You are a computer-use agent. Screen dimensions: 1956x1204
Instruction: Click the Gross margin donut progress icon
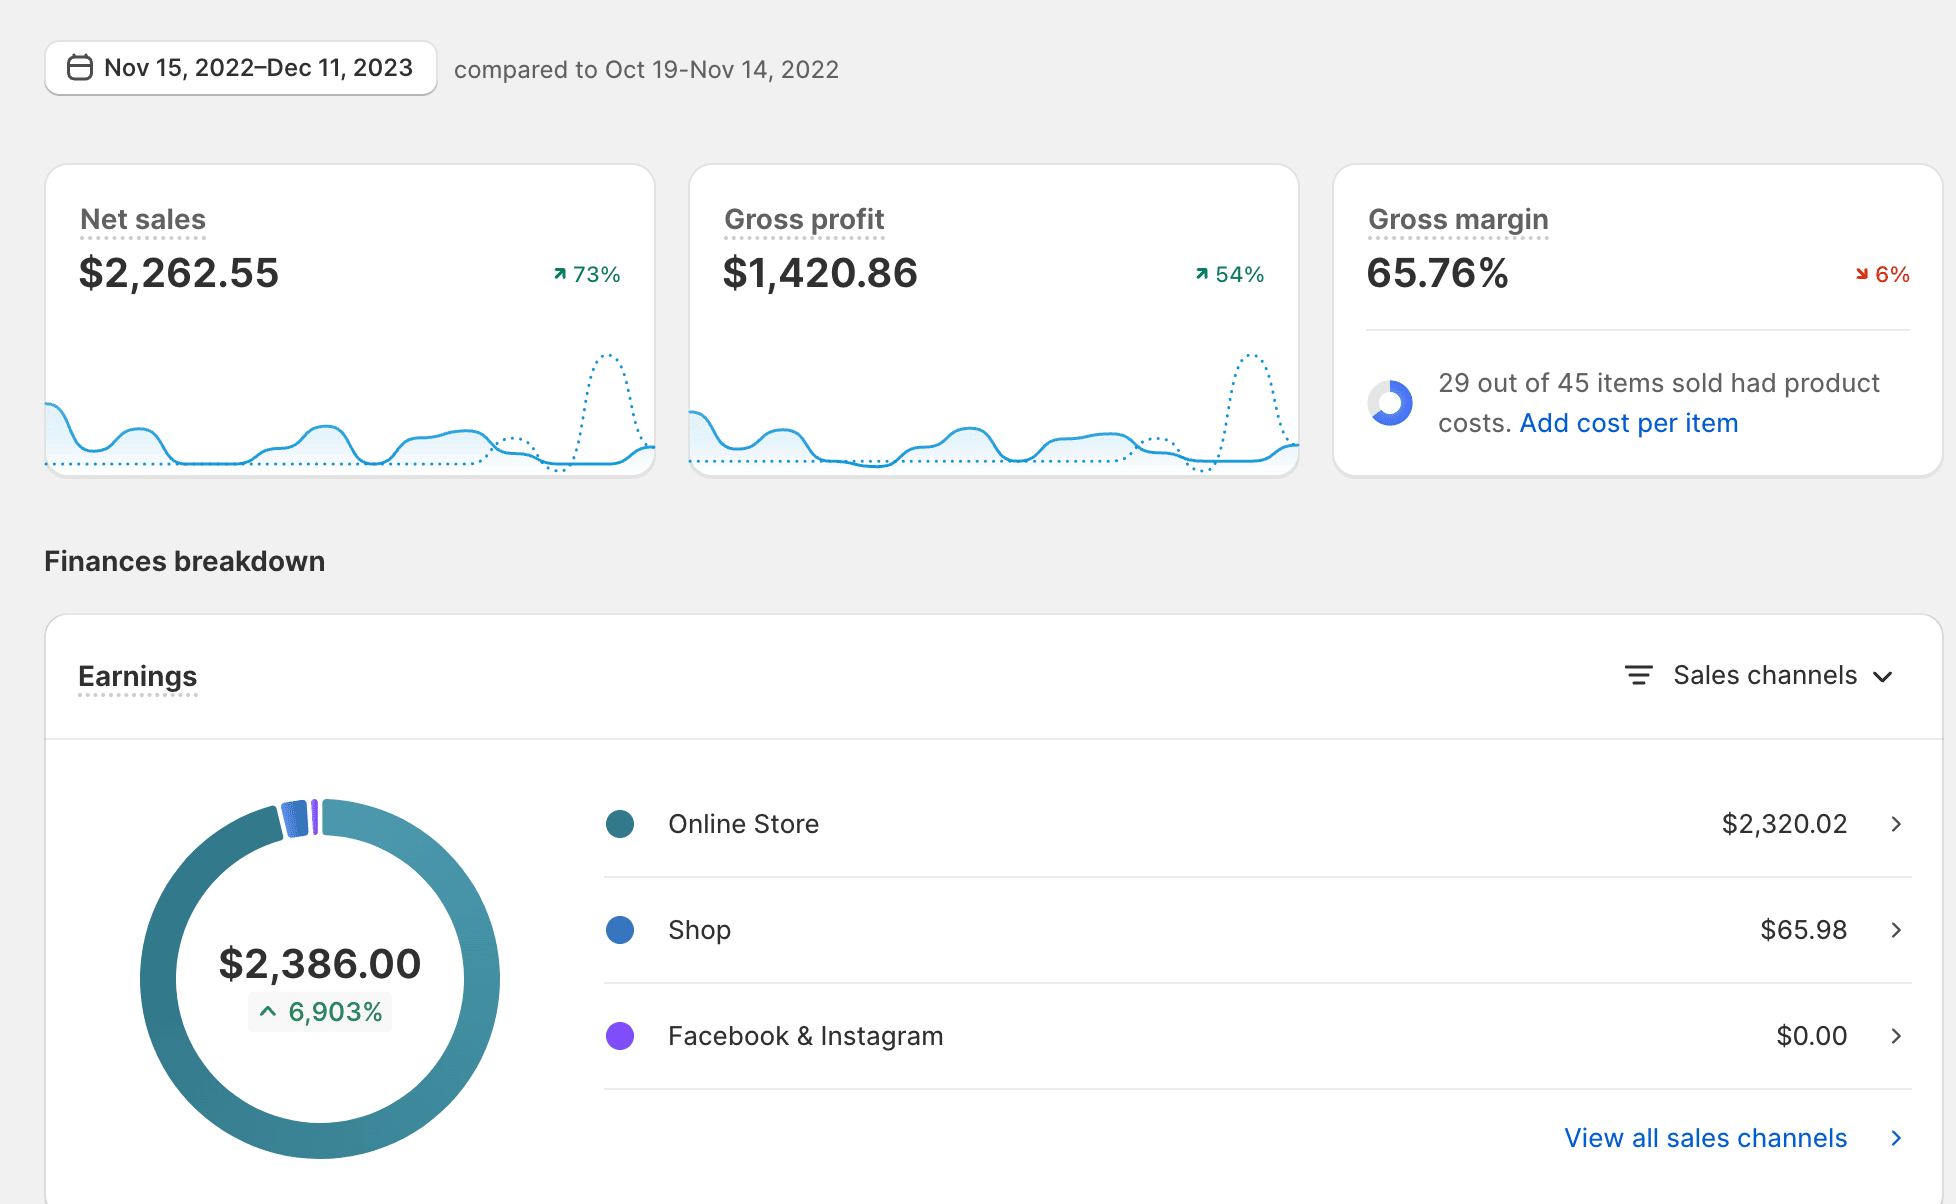tap(1390, 403)
